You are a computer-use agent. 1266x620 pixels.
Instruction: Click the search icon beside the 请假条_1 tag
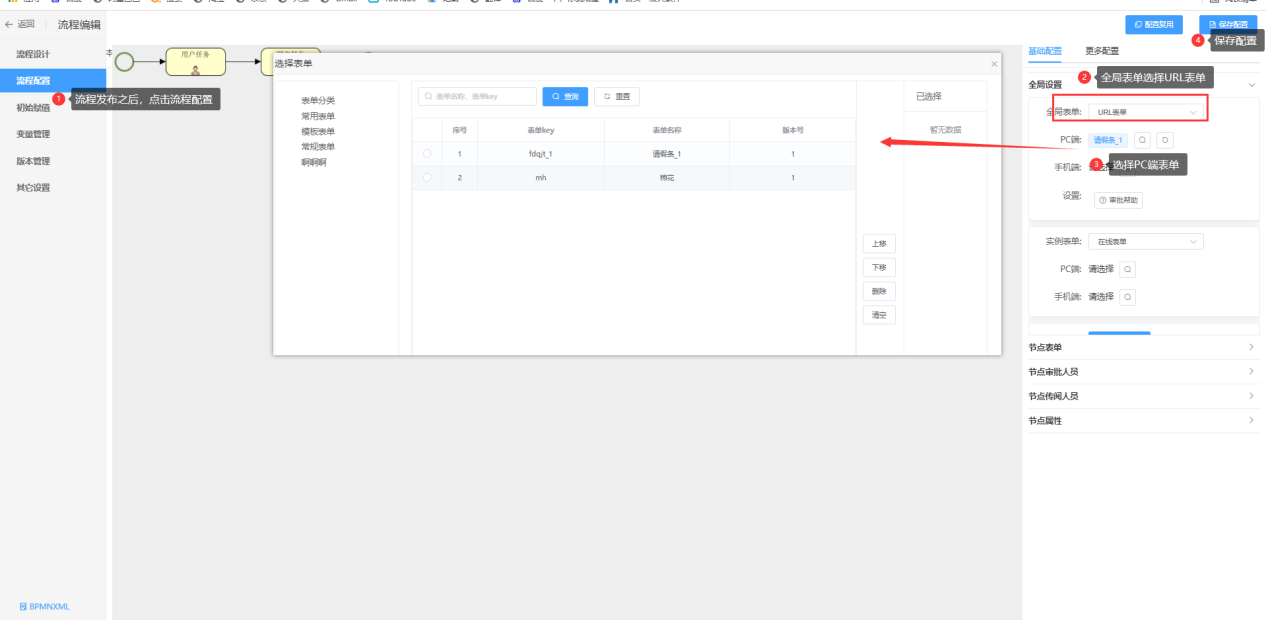coord(1143,141)
